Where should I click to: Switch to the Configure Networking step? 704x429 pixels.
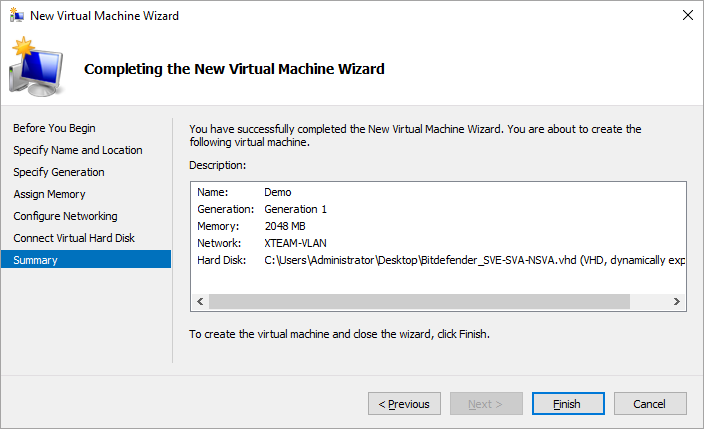[x=65, y=216]
